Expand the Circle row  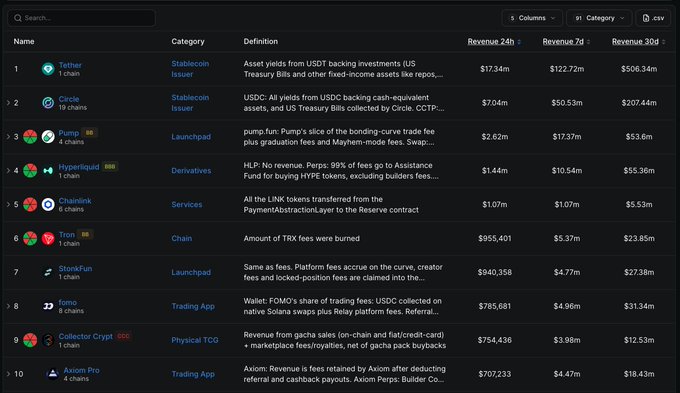click(x=8, y=103)
